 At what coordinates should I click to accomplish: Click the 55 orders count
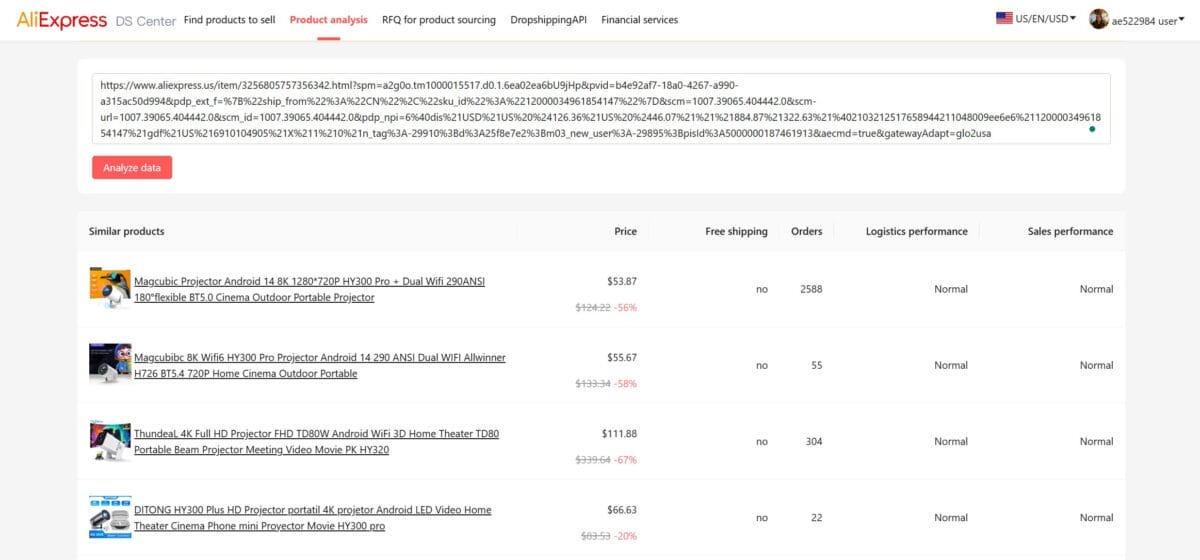[x=817, y=365]
